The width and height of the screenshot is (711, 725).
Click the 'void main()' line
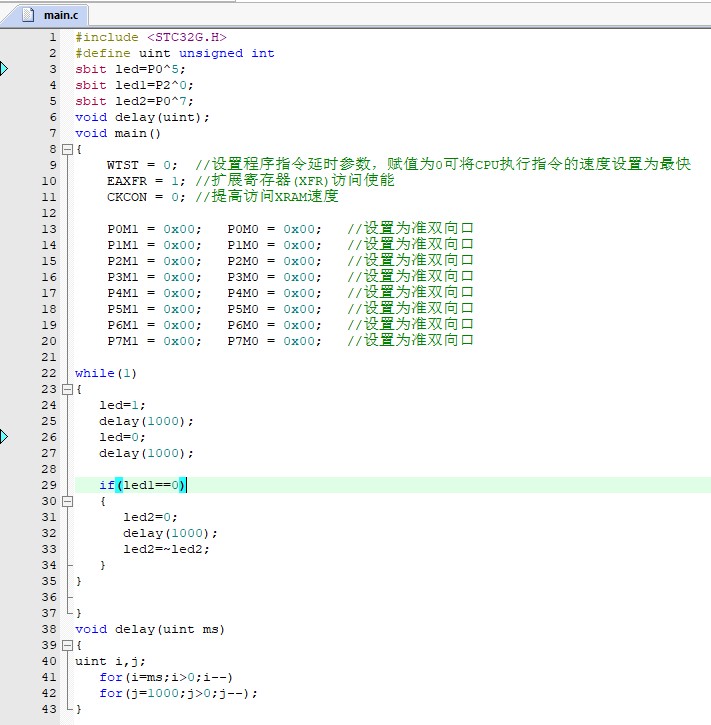click(118, 133)
